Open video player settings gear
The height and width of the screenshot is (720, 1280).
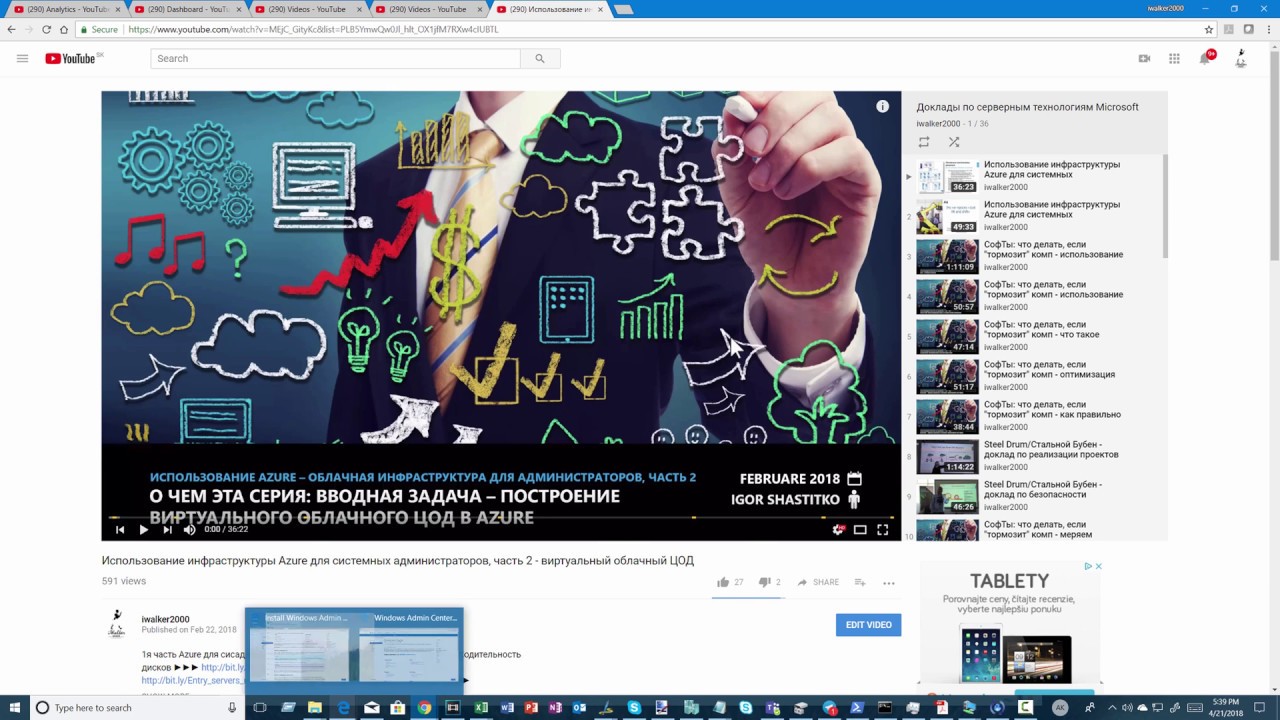tap(838, 530)
